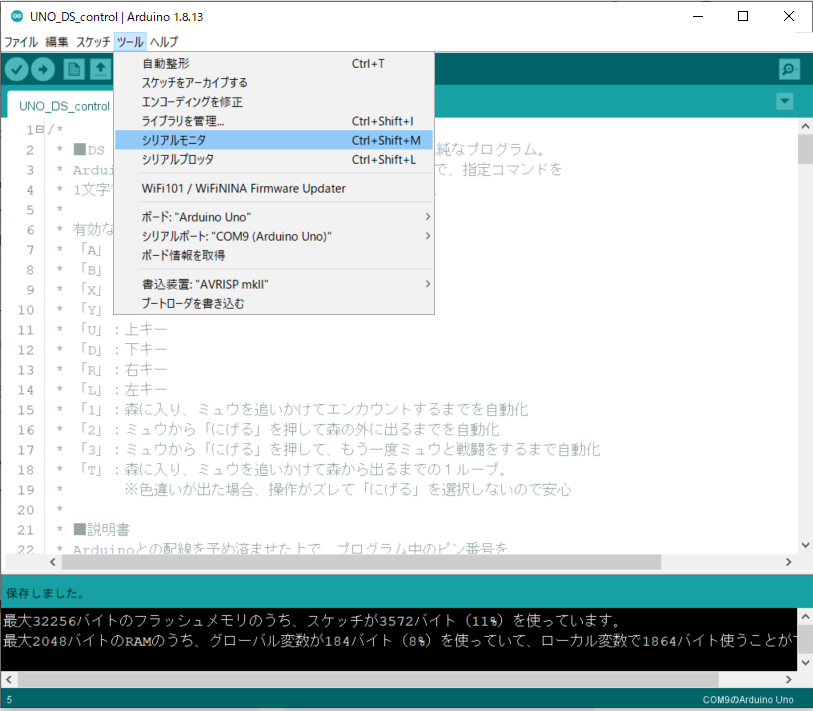Open ライブラリを管理...
Viewport: 813px width, 711px height.
pyautogui.click(x=274, y=121)
